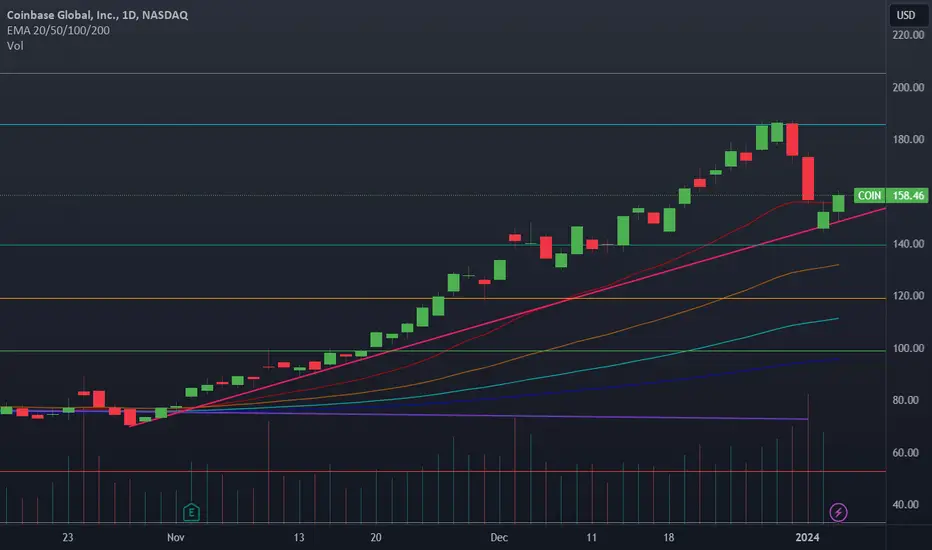Click the '11' date axis label
Viewport: 932px width, 550px height.
pyautogui.click(x=591, y=538)
